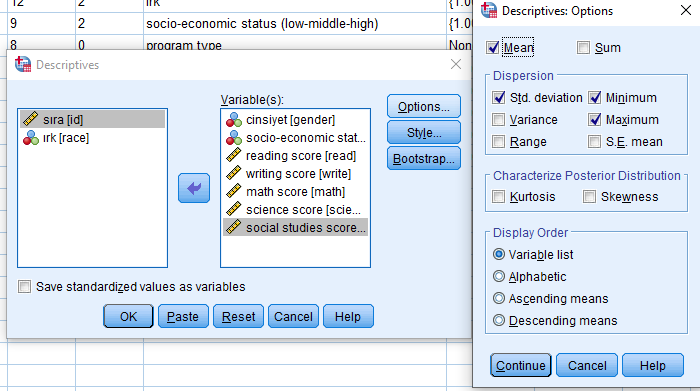Toggle the Std. deviation checkbox
The height and width of the screenshot is (391, 700).
(x=498, y=97)
